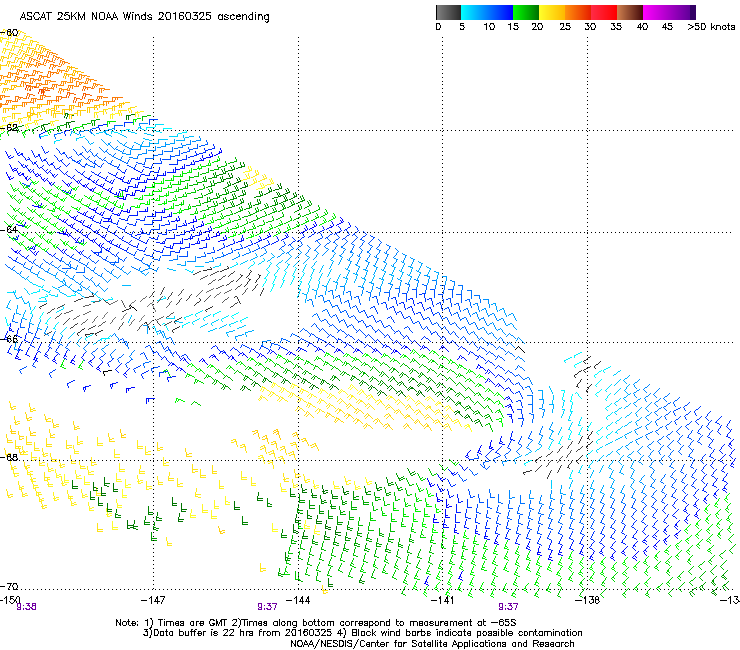Click the gray 0-5 knots legend swatch
This screenshot has height=650, width=740.
click(x=448, y=12)
